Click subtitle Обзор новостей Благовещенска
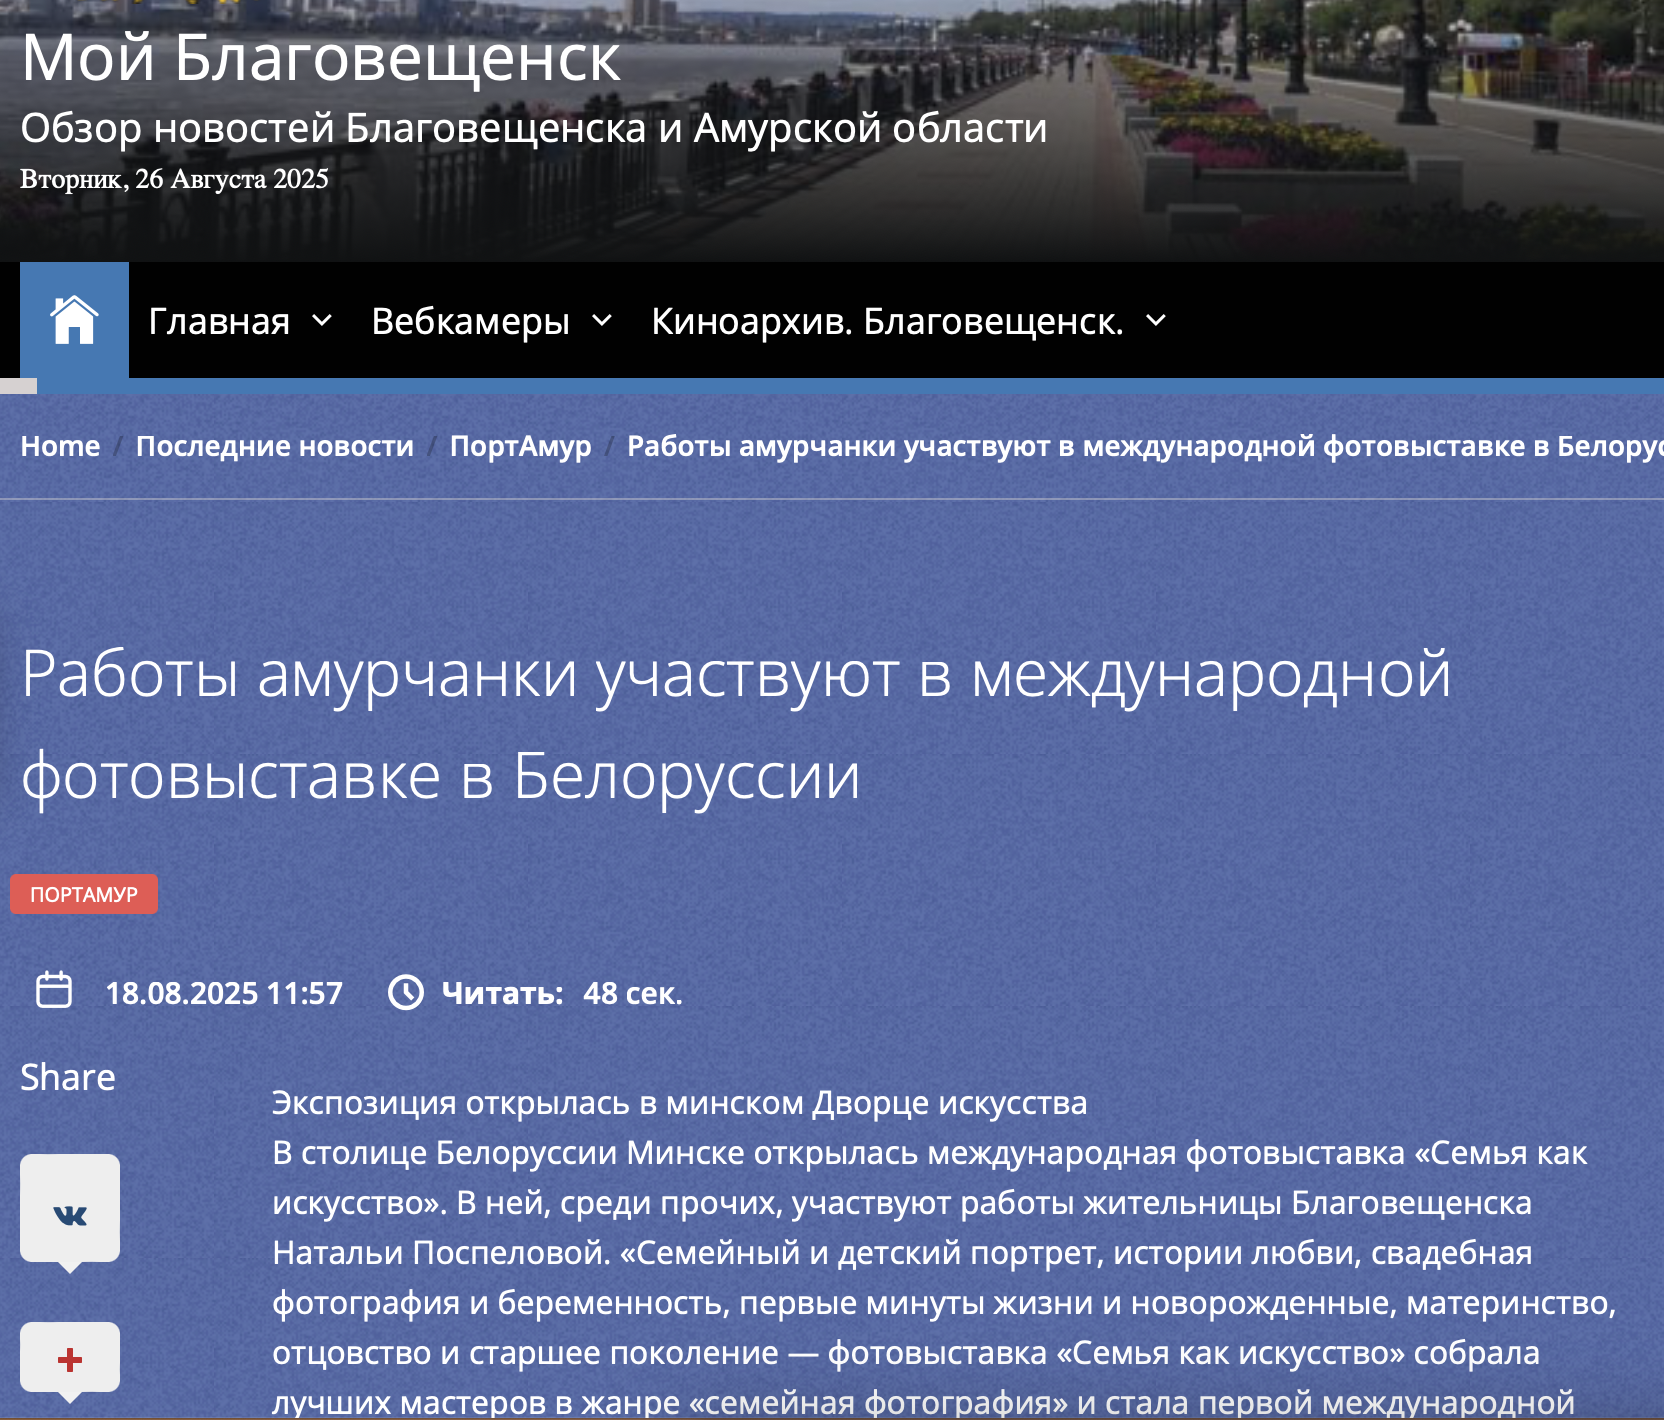1664x1420 pixels. pos(533,128)
